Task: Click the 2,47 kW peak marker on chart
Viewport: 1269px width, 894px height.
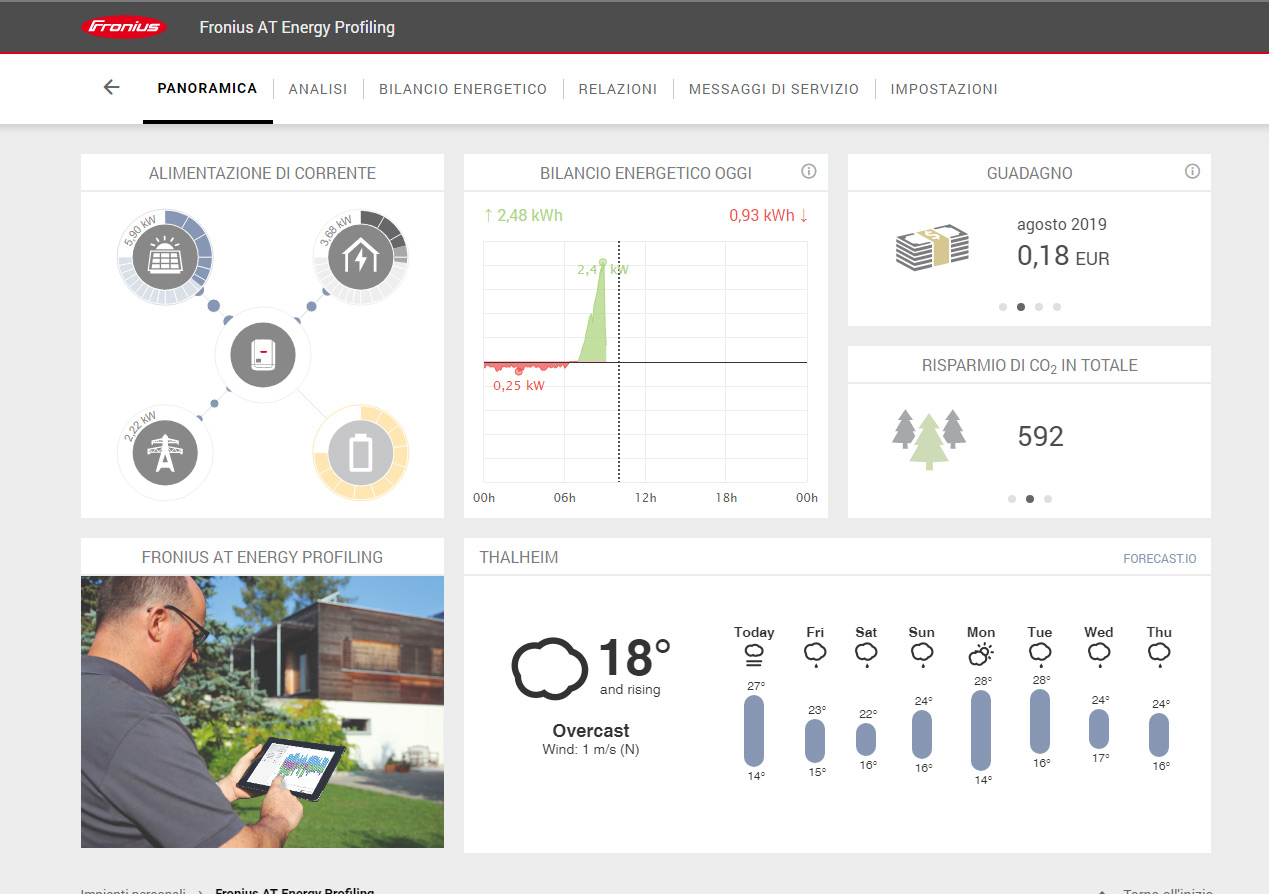Action: coord(603,263)
